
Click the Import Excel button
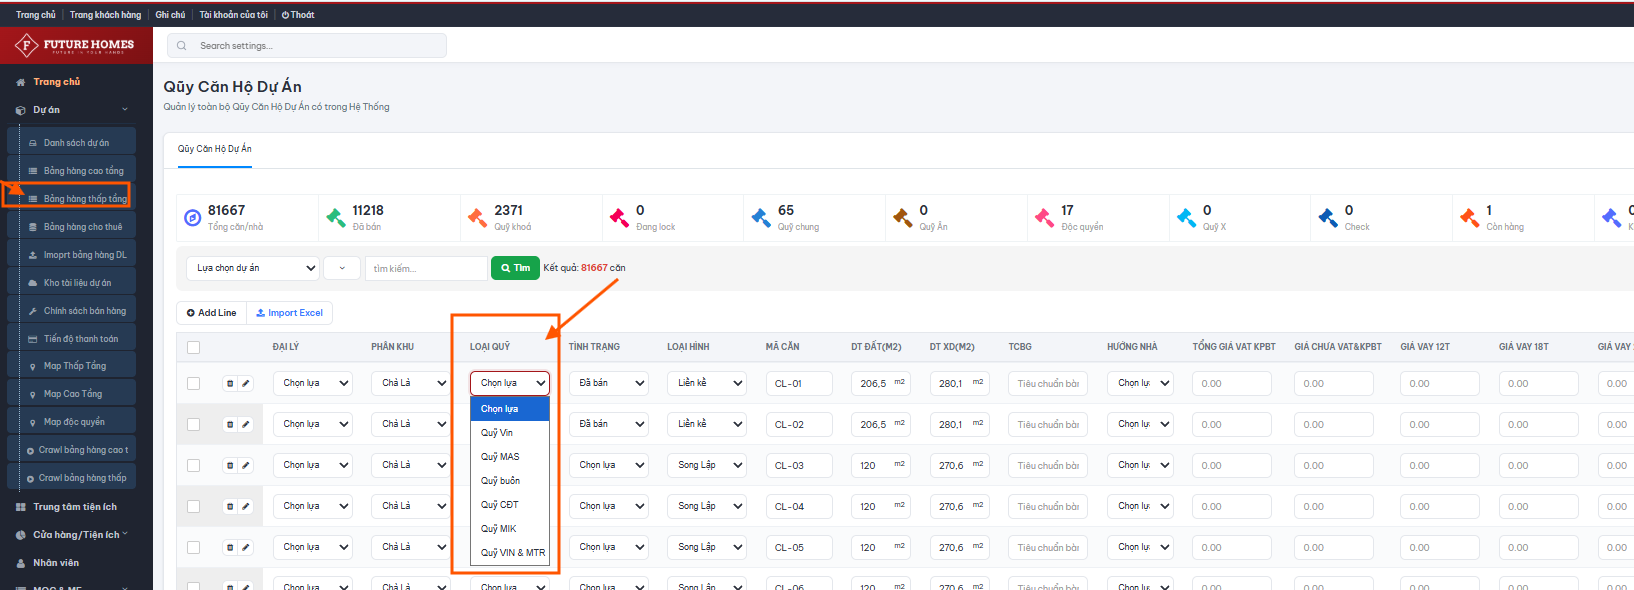(289, 313)
